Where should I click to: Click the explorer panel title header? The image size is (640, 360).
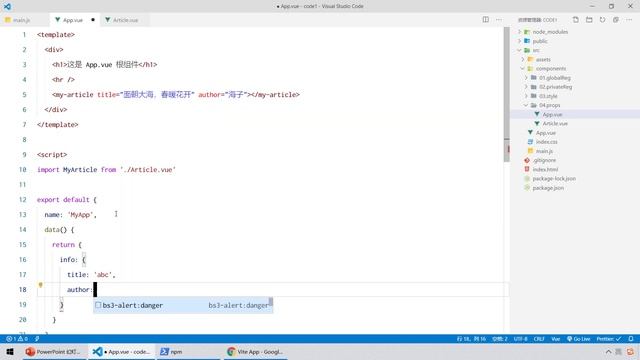tap(538, 20)
